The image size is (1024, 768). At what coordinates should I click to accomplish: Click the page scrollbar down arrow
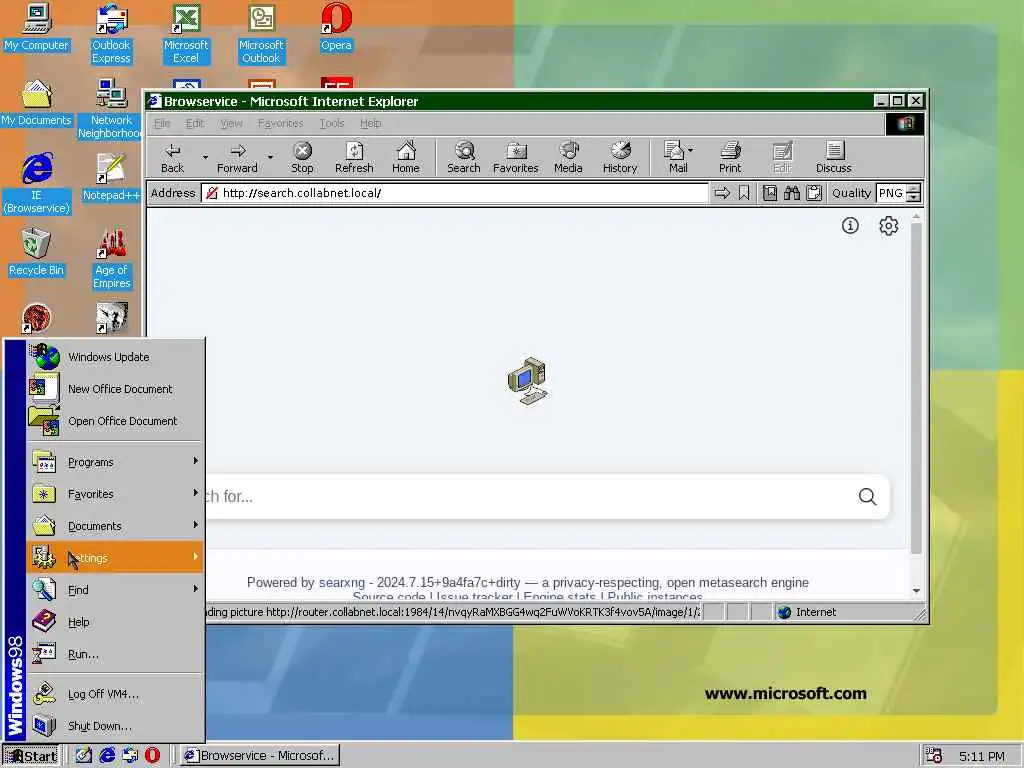(x=916, y=590)
